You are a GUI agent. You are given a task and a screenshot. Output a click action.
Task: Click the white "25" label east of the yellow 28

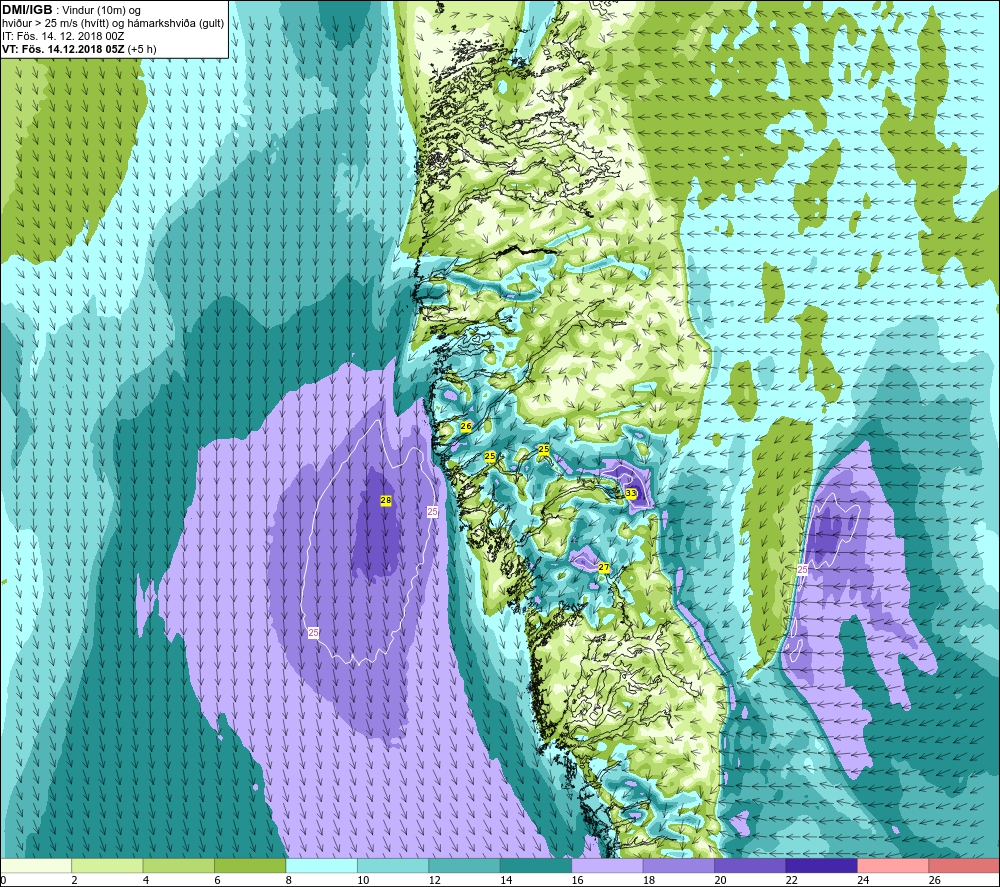(x=432, y=511)
